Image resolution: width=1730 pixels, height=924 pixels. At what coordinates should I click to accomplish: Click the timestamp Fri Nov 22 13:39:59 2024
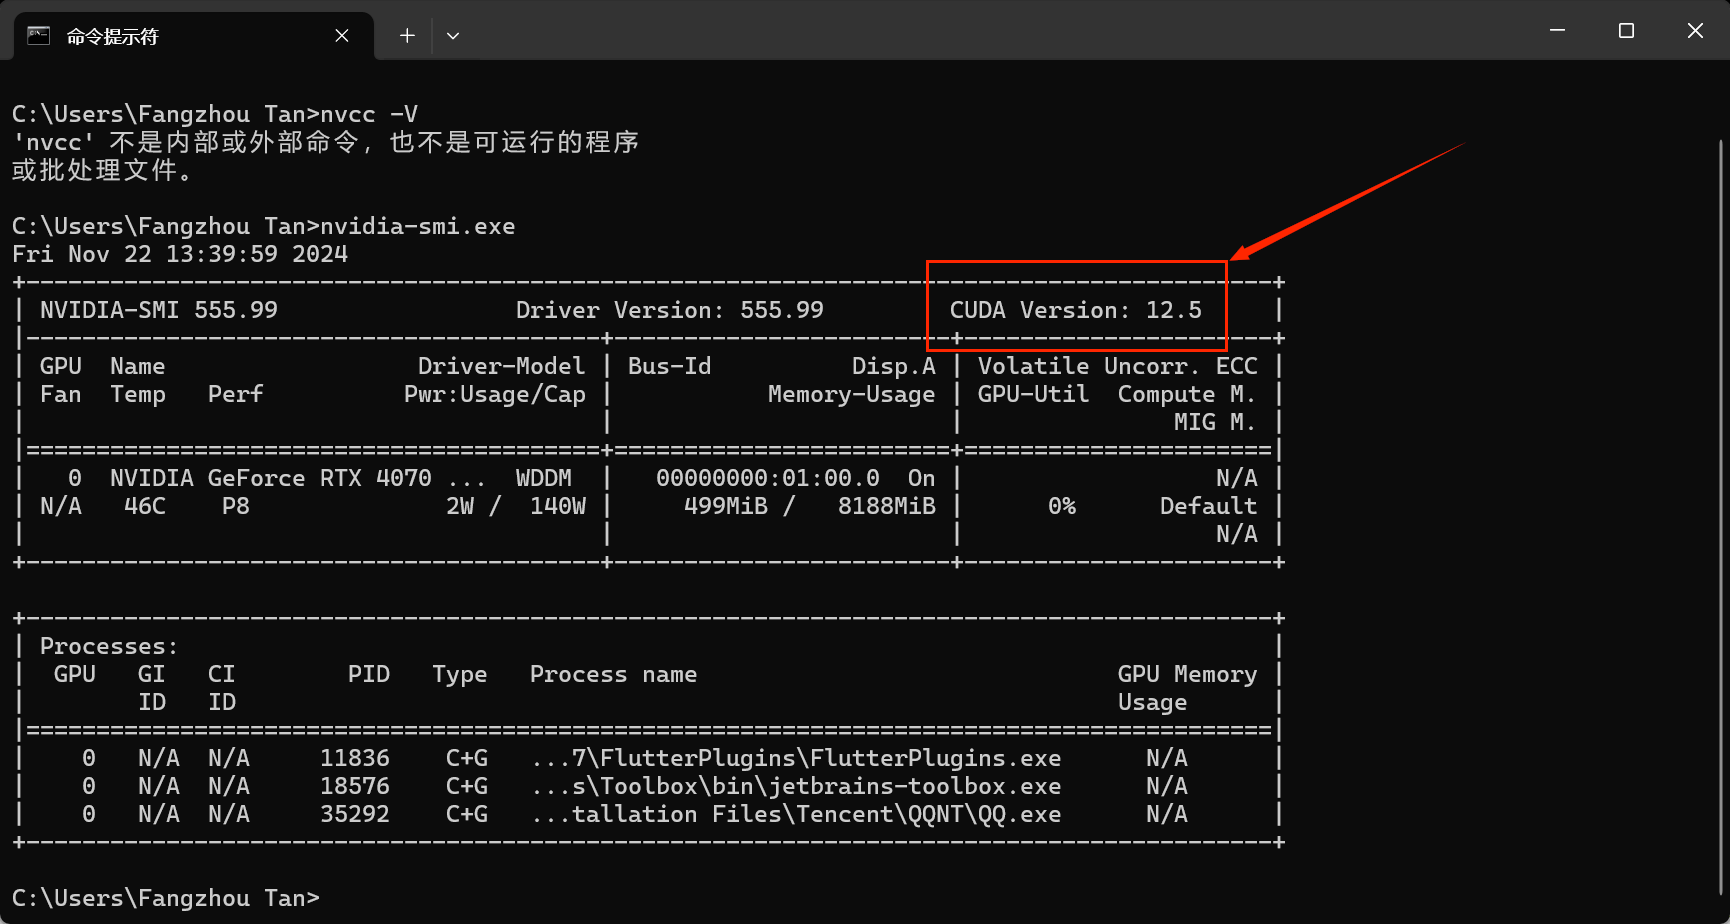tap(180, 254)
